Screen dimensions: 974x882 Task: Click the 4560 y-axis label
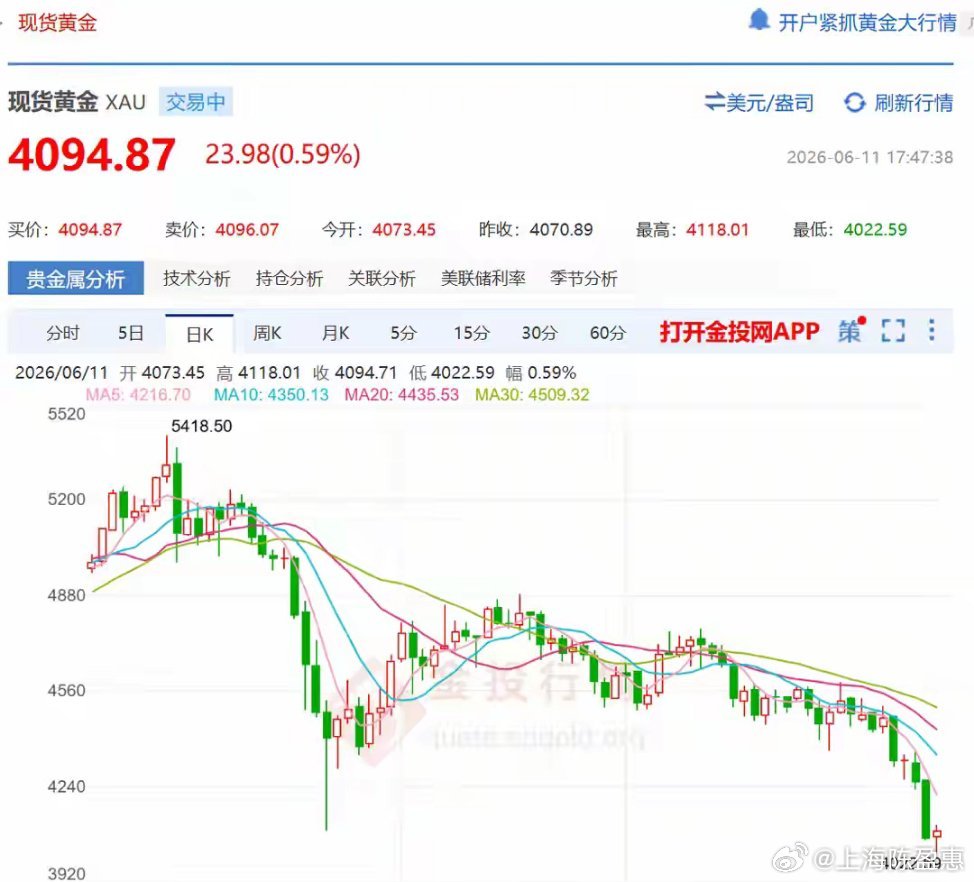click(x=66, y=690)
